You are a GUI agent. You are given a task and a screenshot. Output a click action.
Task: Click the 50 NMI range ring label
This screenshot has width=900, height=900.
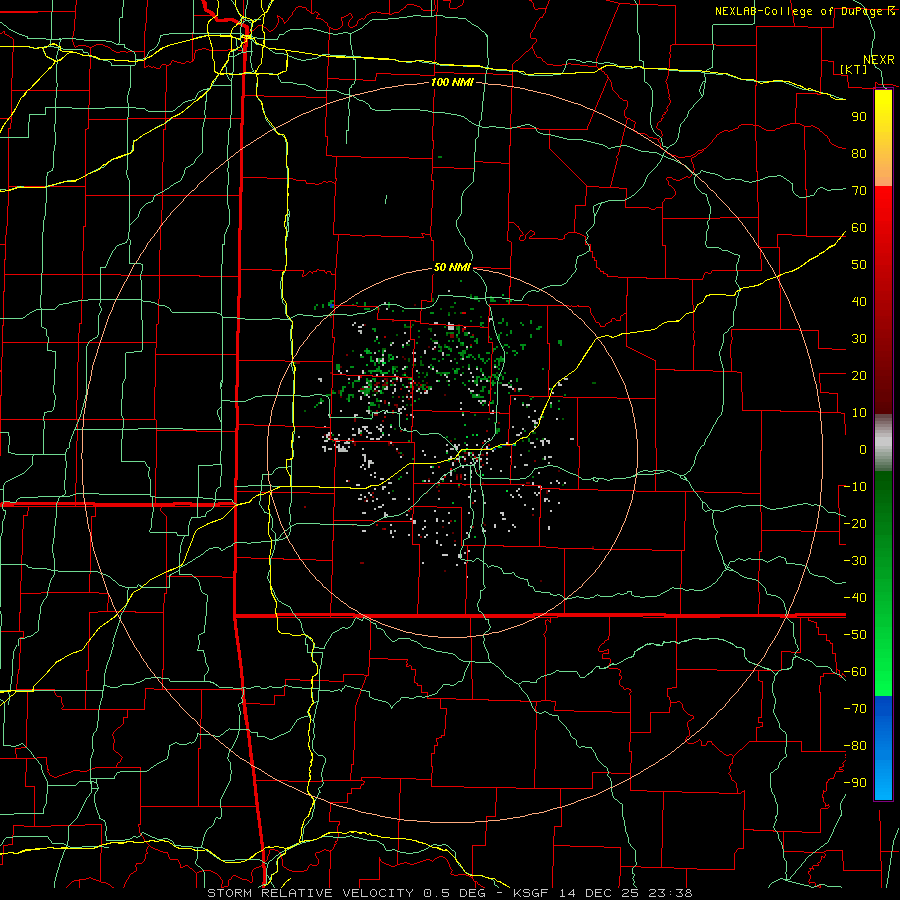tap(452, 267)
